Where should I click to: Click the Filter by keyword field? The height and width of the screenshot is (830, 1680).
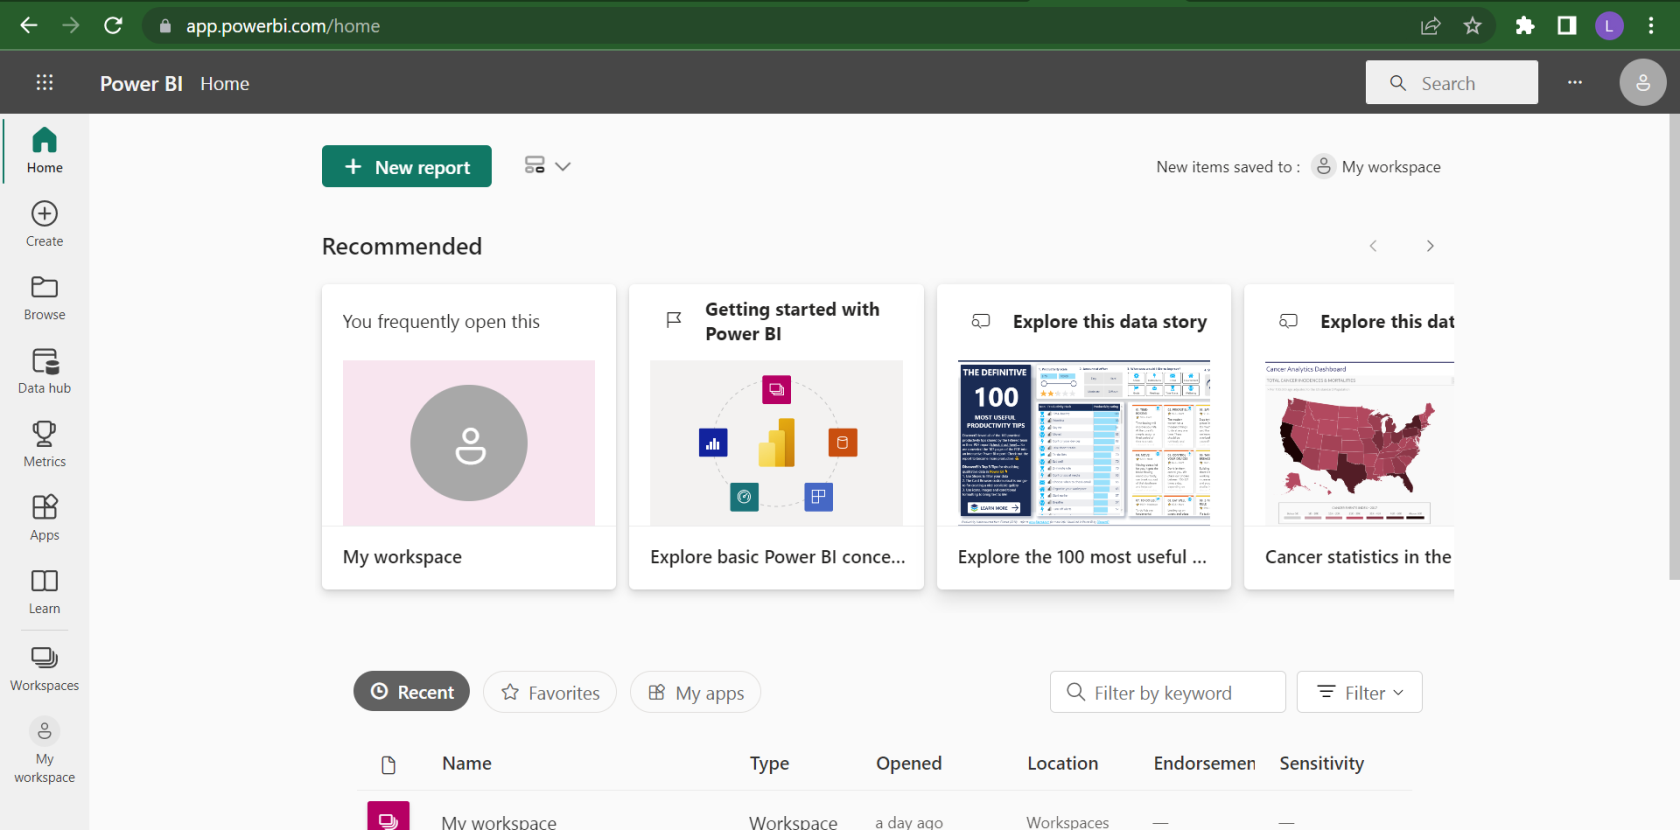[1167, 692]
